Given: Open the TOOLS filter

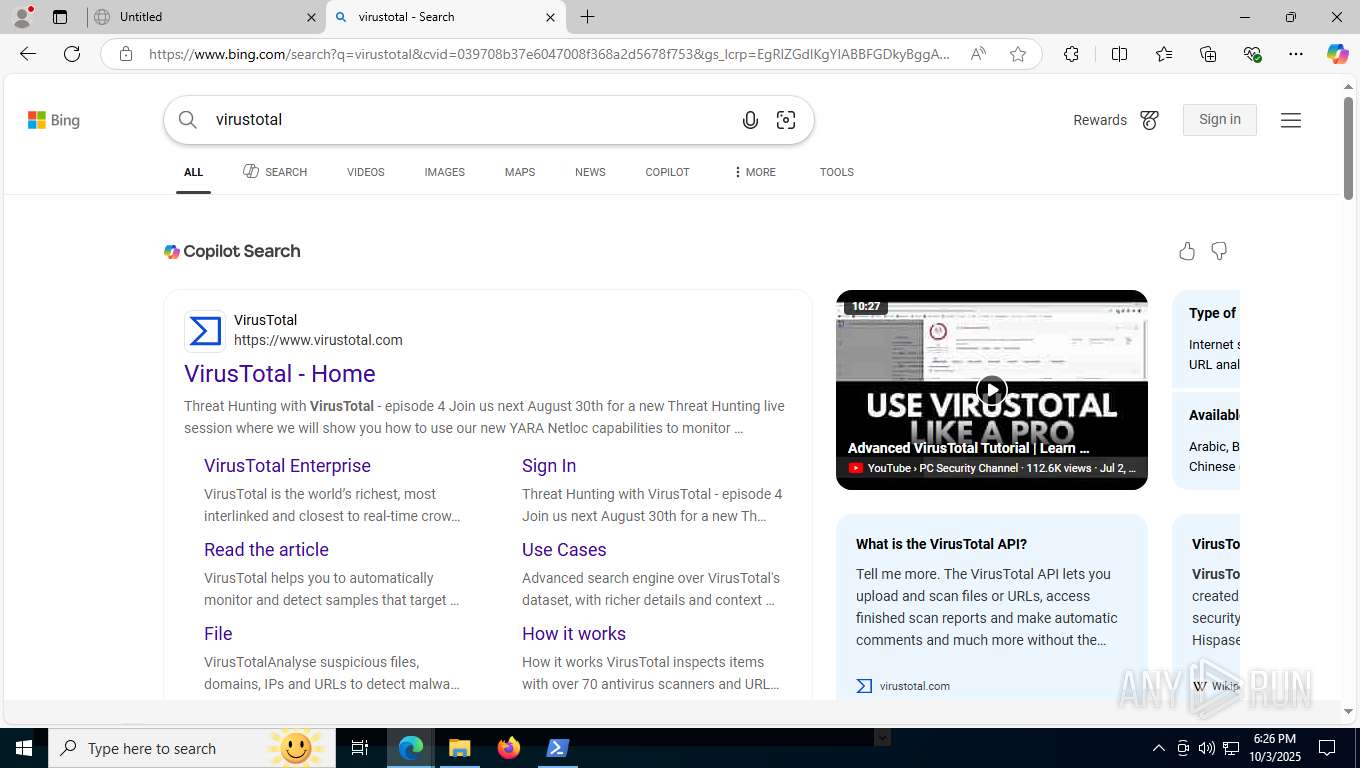Looking at the screenshot, I should [x=837, y=172].
